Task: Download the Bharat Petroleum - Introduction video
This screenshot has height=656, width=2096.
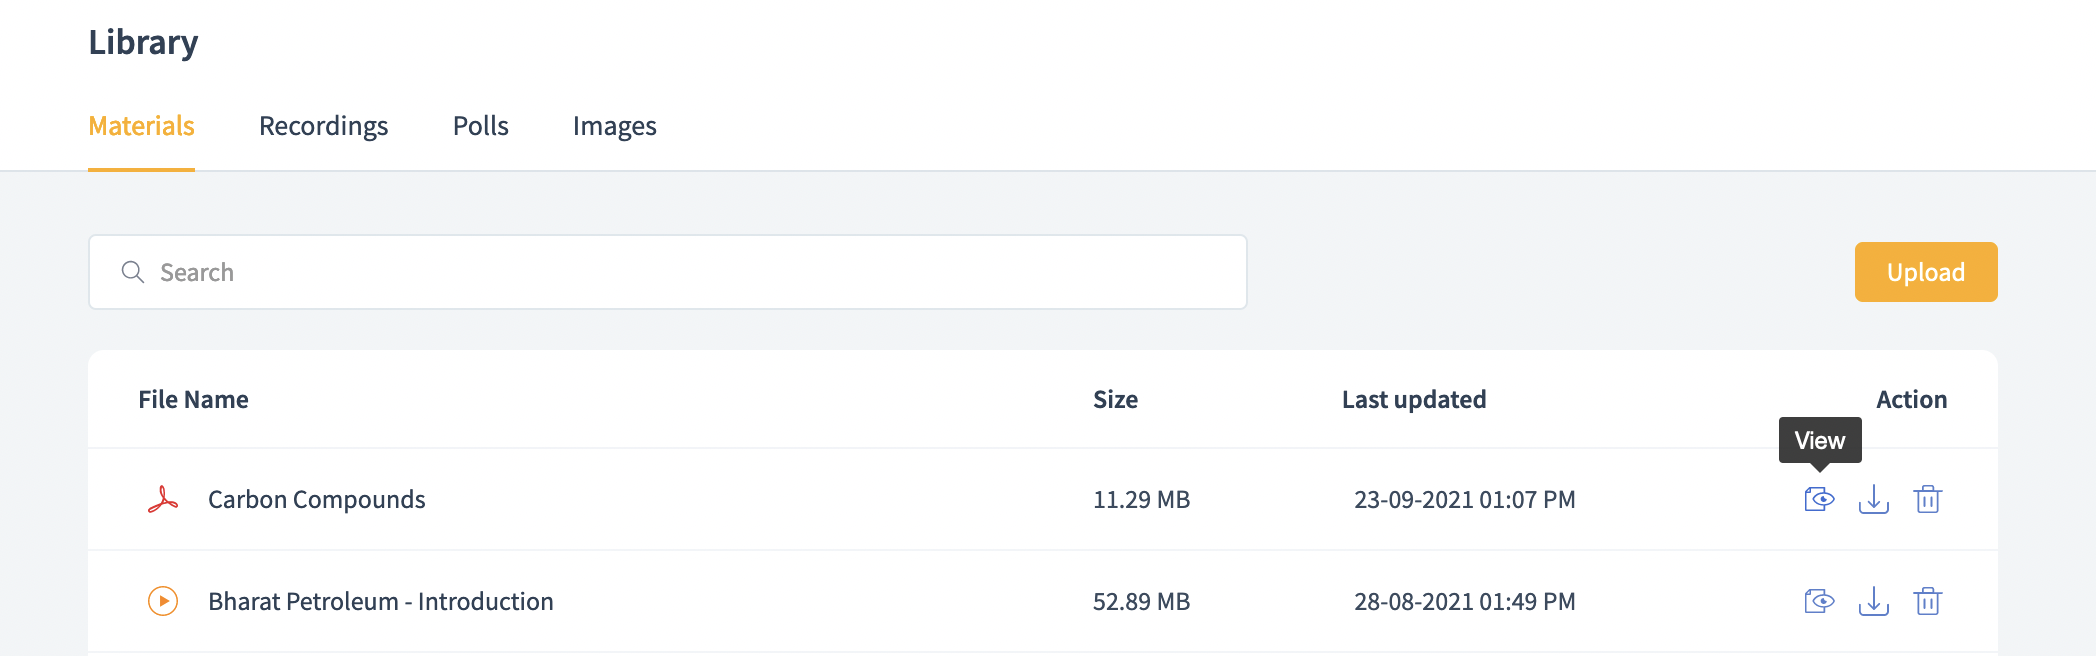Action: pyautogui.click(x=1873, y=601)
